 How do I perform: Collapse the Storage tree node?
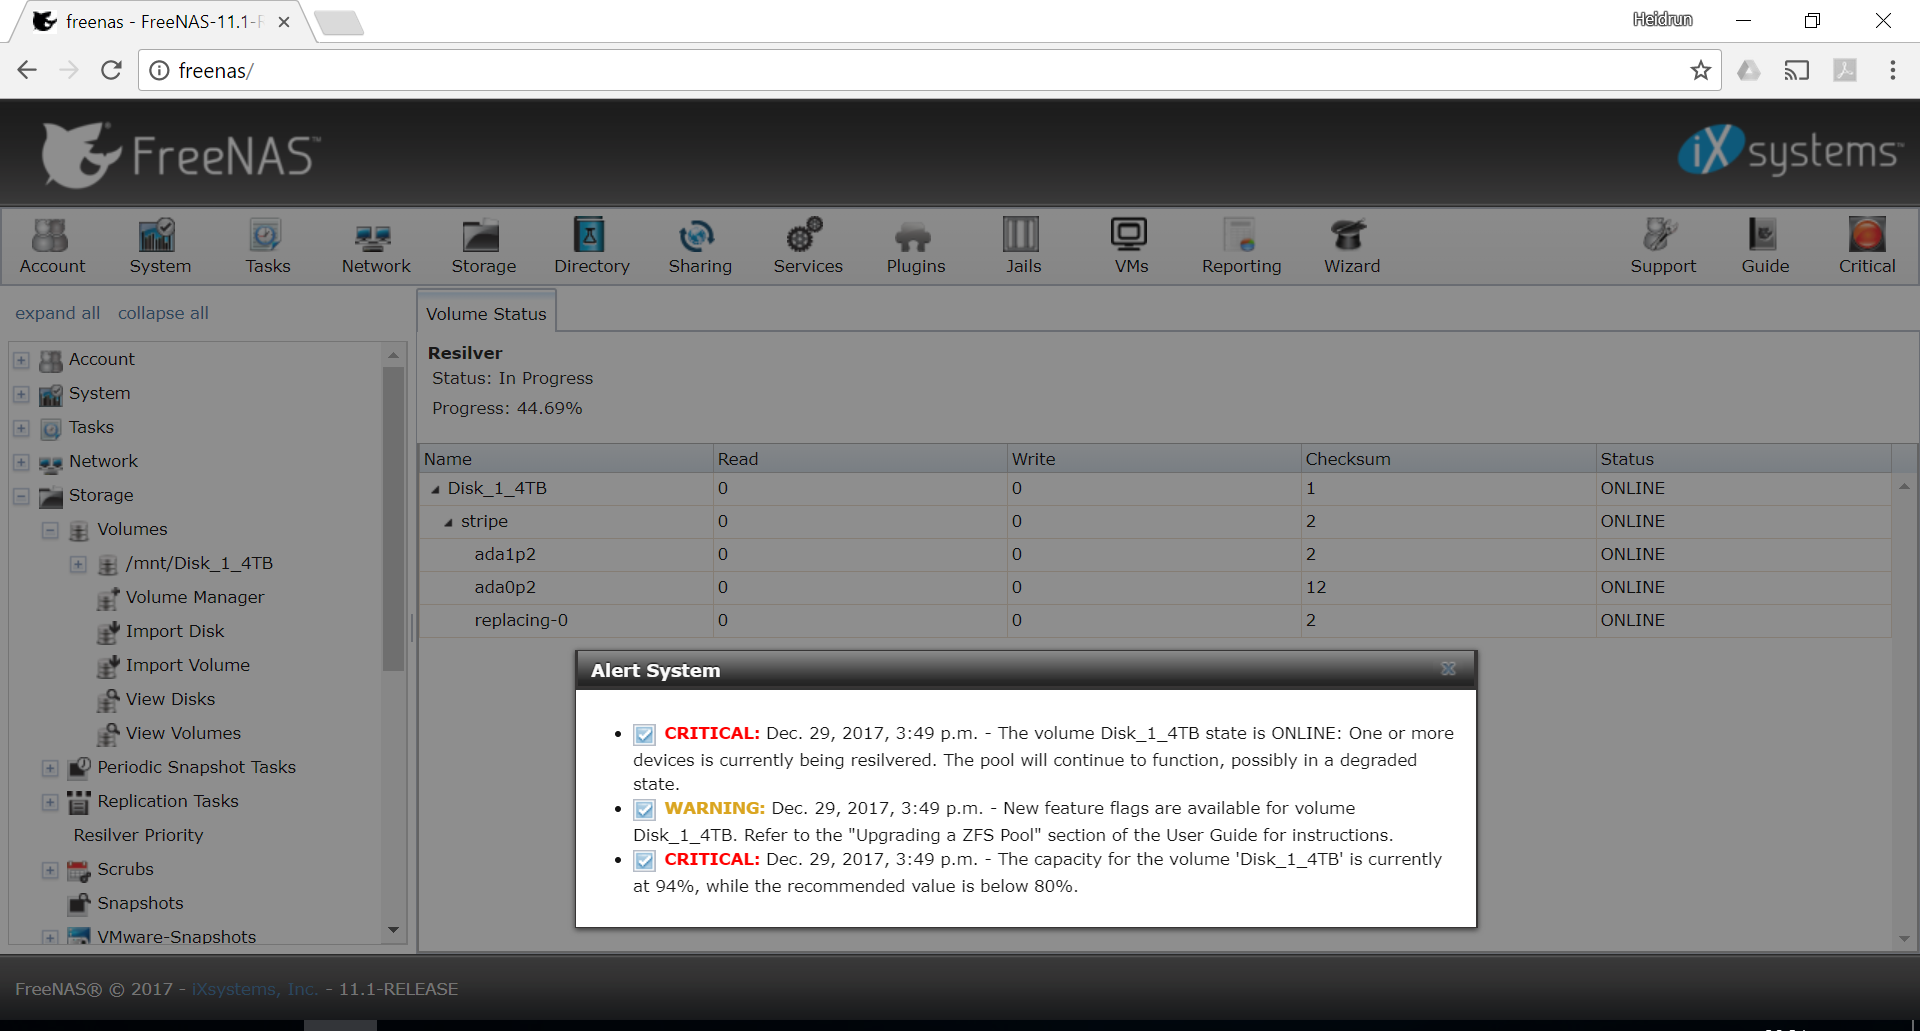tap(21, 496)
